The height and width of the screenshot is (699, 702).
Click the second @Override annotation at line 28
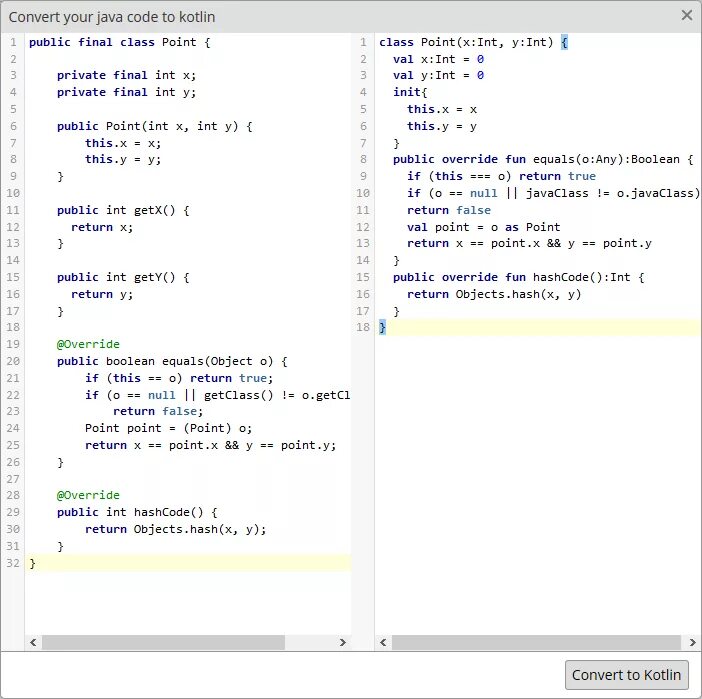tap(88, 495)
